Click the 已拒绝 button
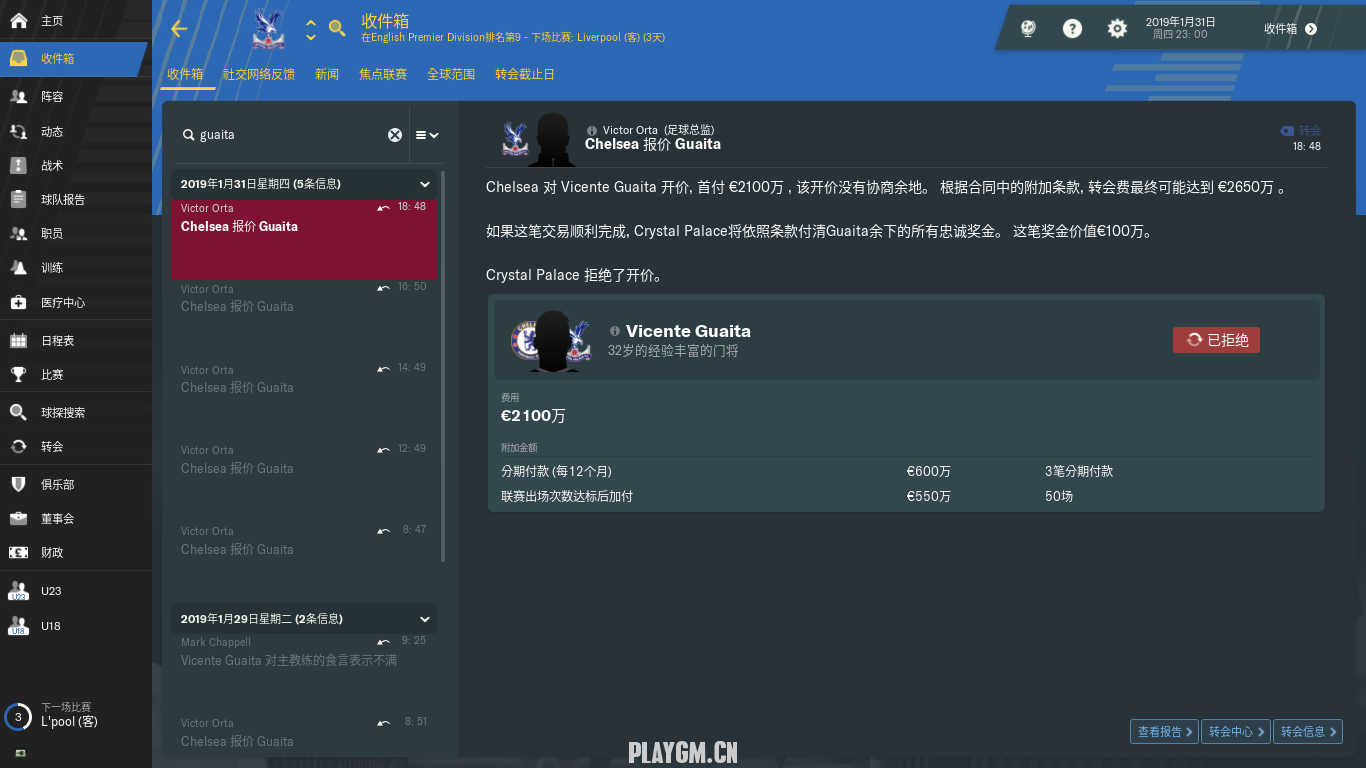This screenshot has width=1366, height=768. [1216, 340]
